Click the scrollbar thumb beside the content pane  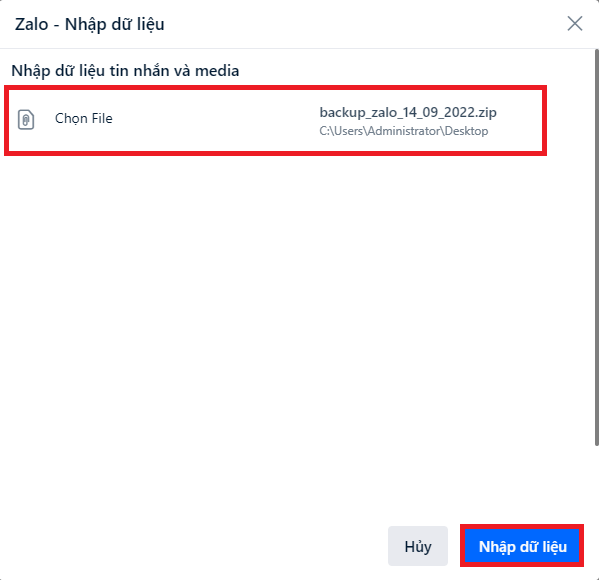(596, 247)
